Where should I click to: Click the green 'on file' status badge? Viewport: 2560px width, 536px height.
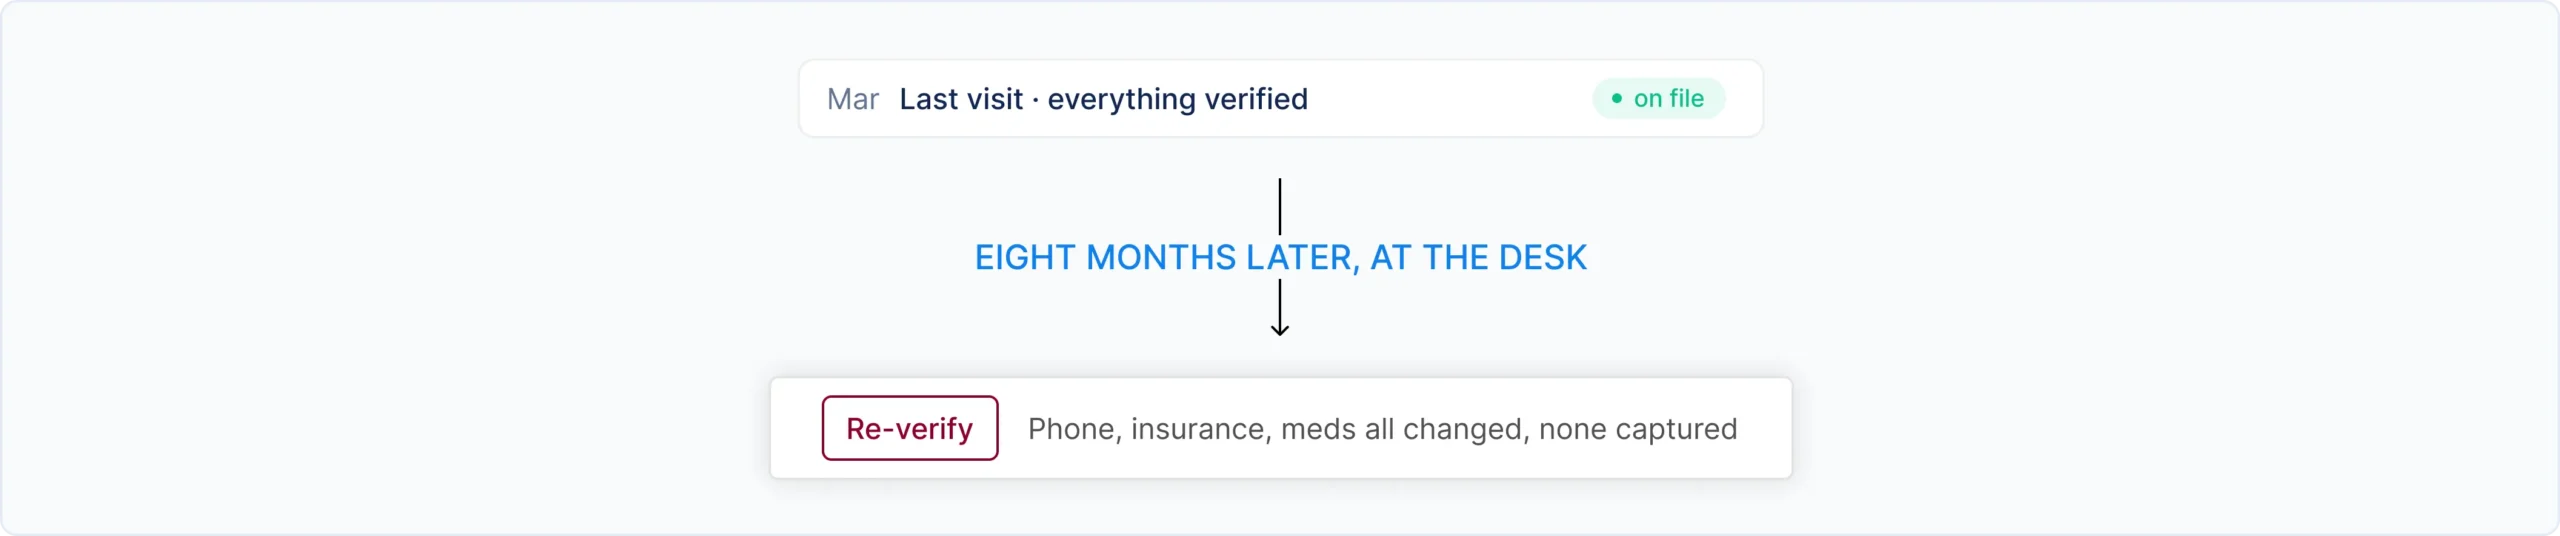[1659, 98]
